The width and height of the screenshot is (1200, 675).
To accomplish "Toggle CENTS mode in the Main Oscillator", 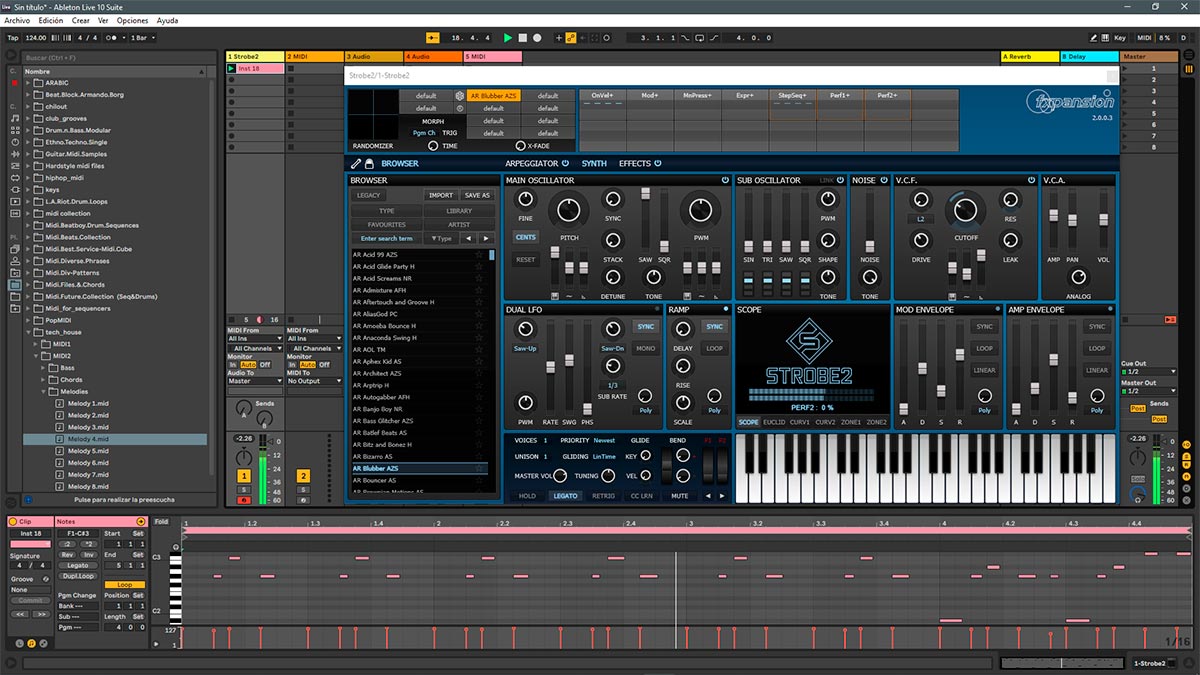I will tap(526, 237).
